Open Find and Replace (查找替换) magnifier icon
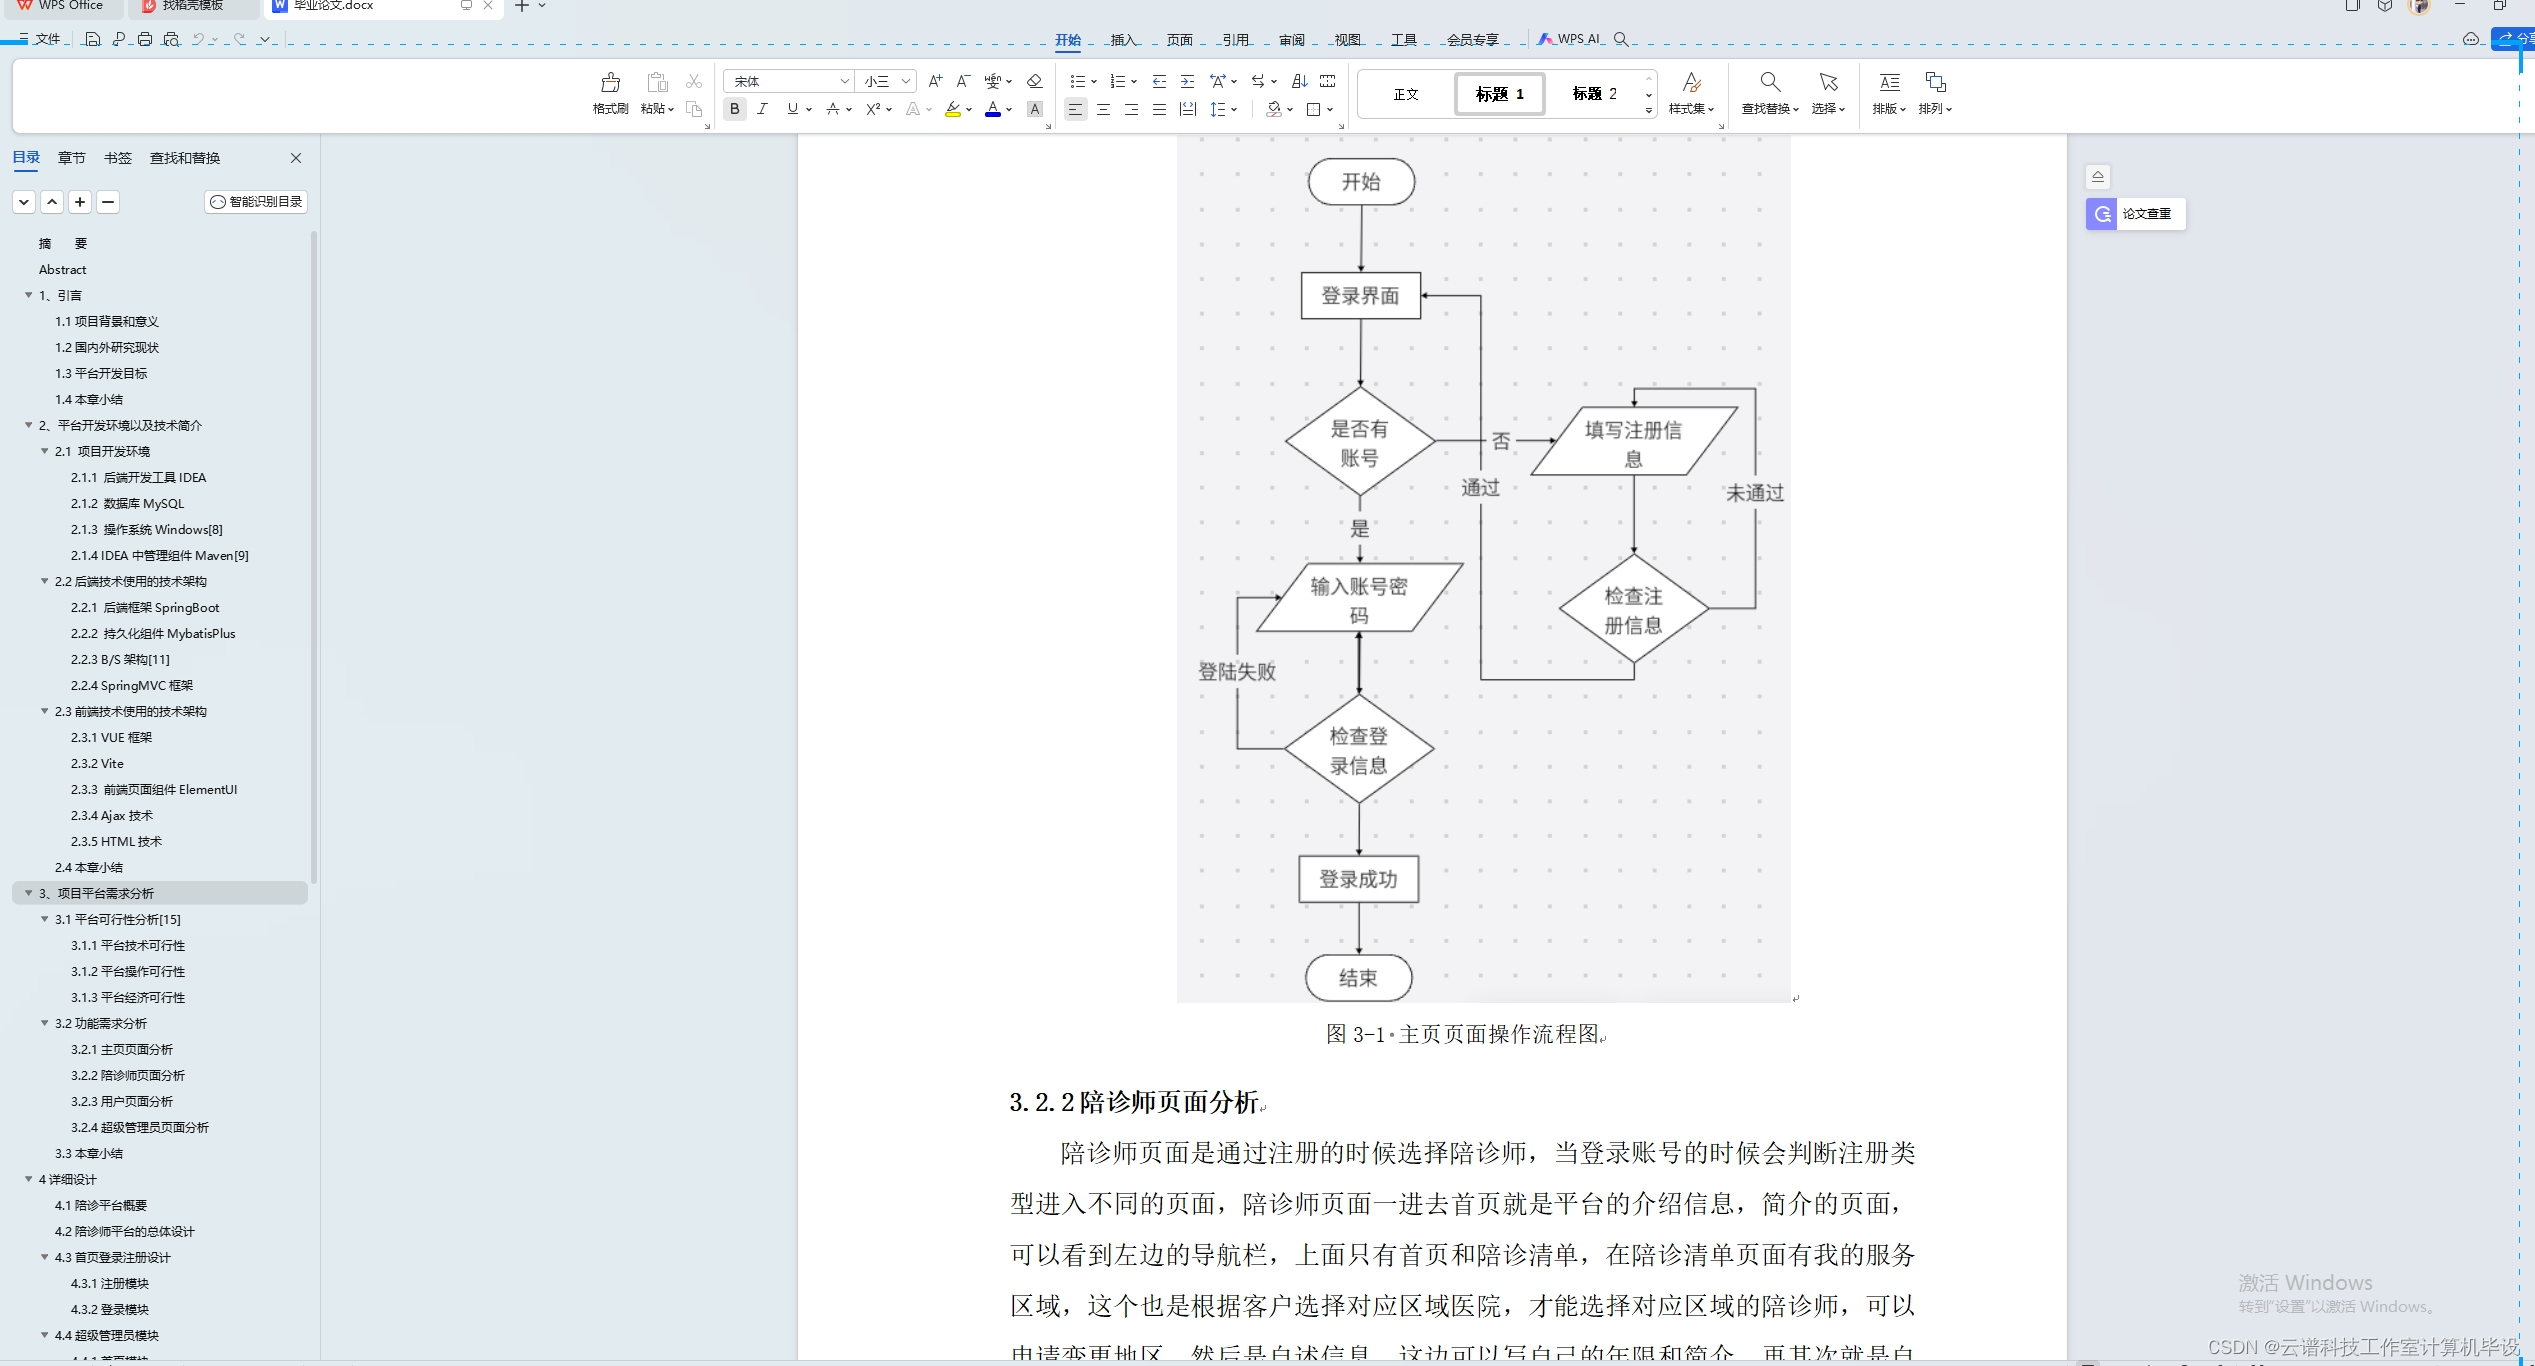The height and width of the screenshot is (1366, 2535). click(x=1769, y=82)
